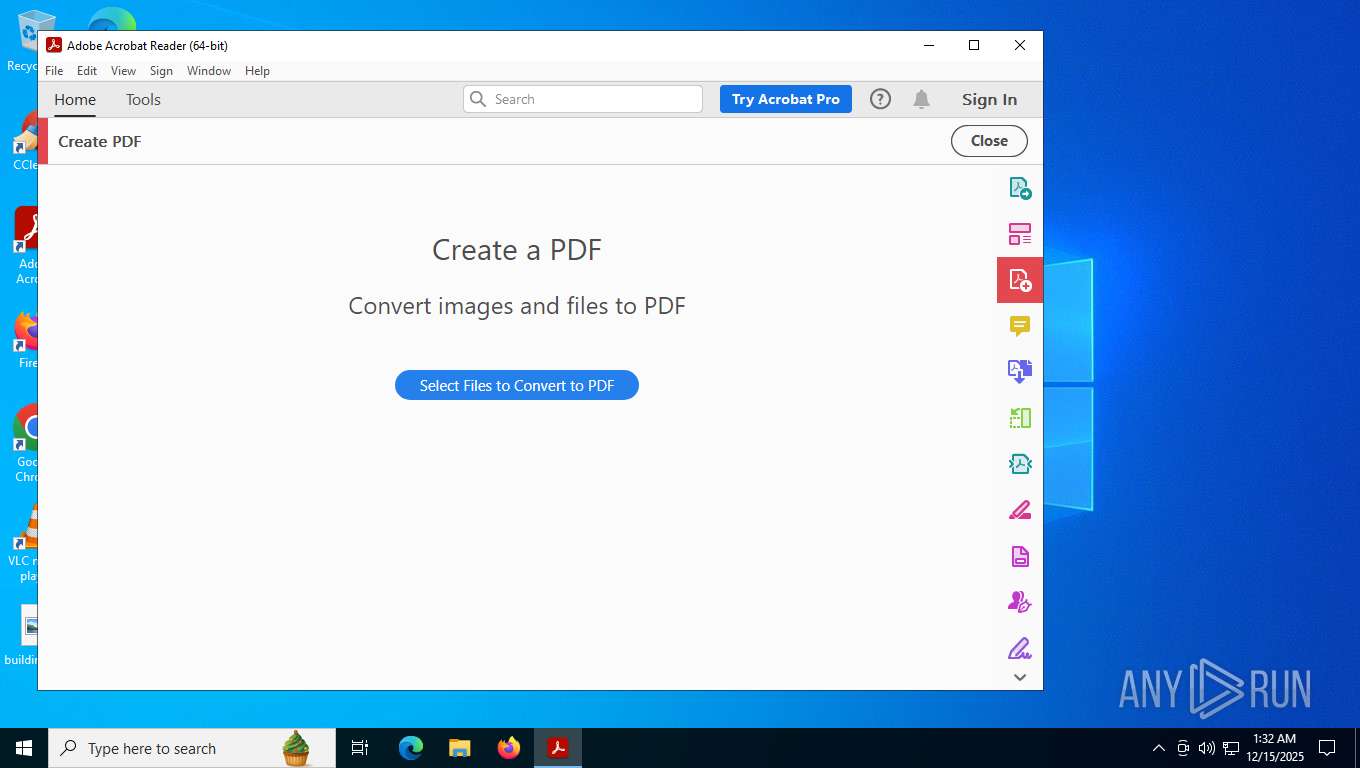Open Task View on the taskbar
This screenshot has width=1360, height=768.
[x=360, y=748]
